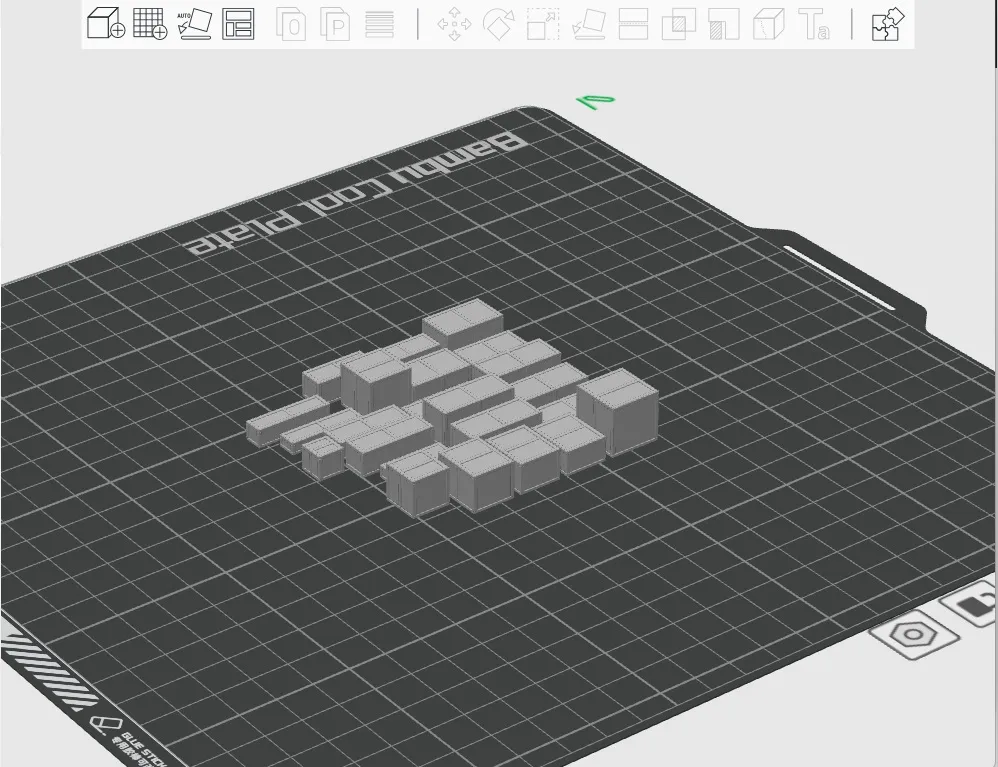
Task: Click the document icon labeled P
Action: coord(334,26)
